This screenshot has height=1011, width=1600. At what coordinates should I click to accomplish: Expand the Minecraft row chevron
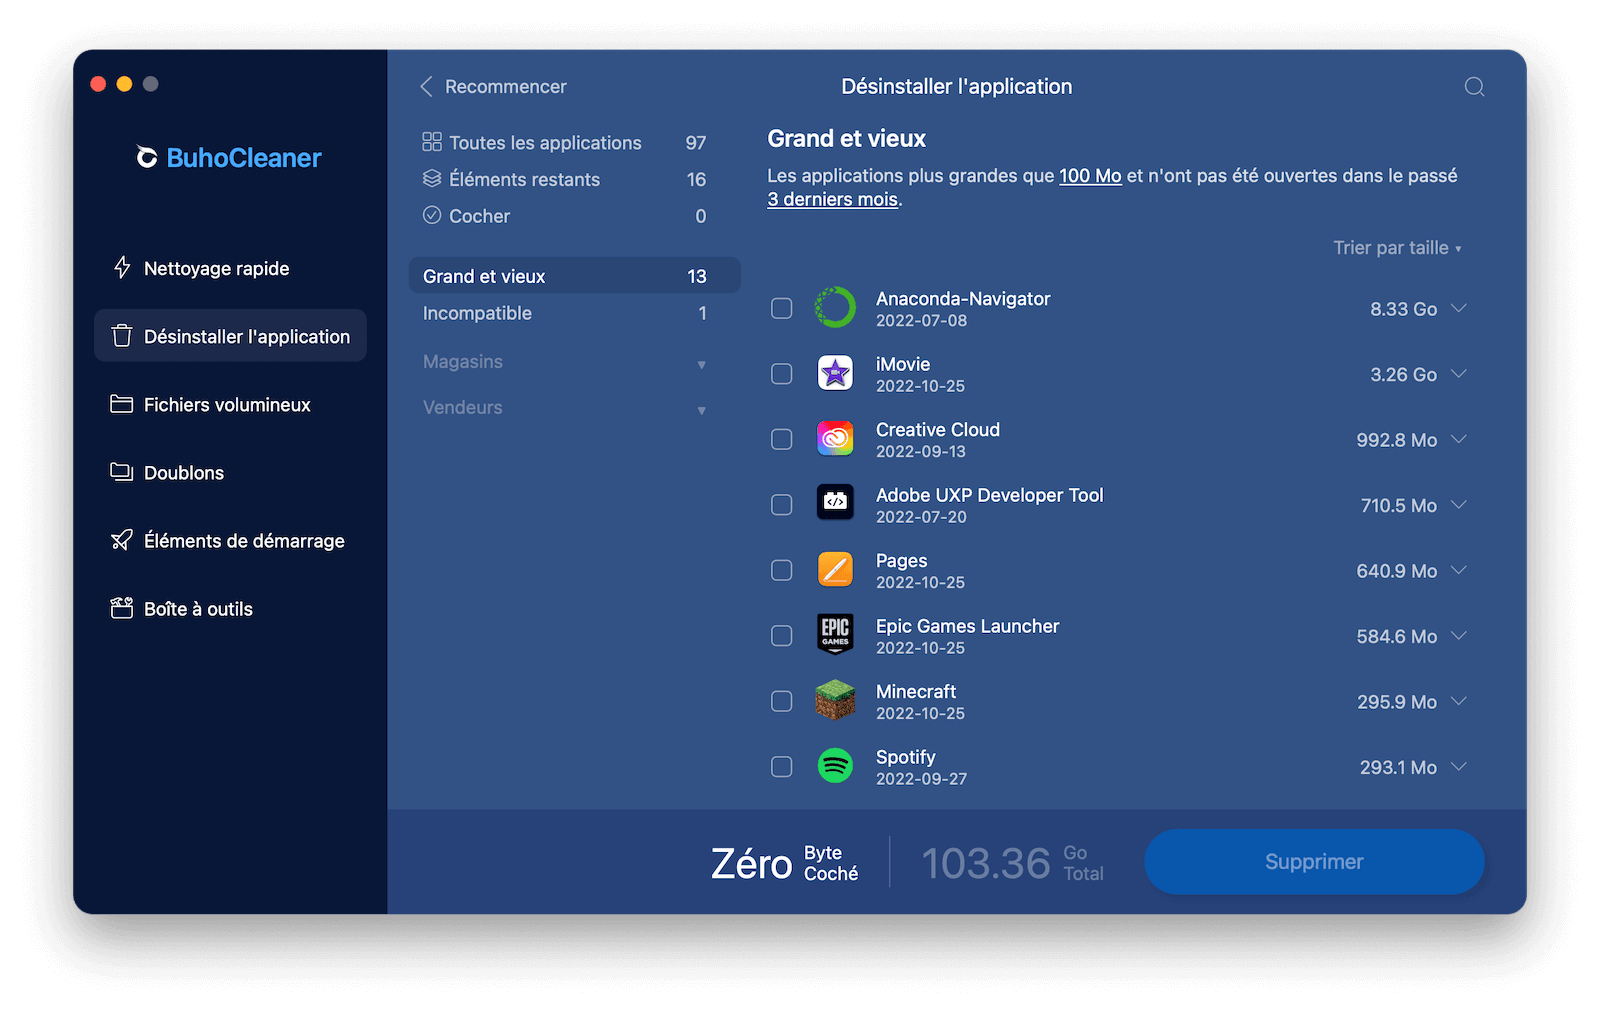pos(1459,701)
